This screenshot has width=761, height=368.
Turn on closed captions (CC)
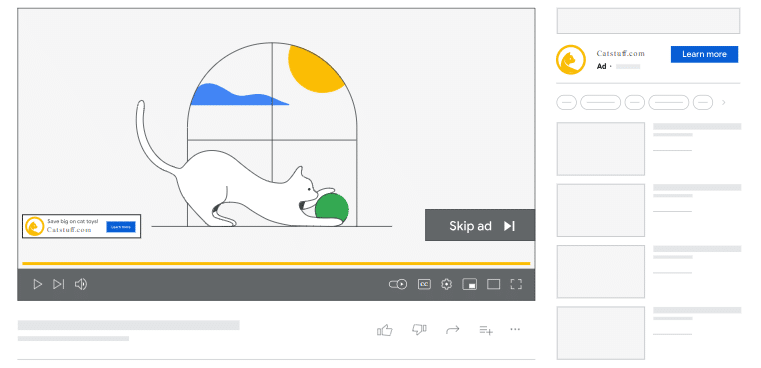(x=424, y=284)
